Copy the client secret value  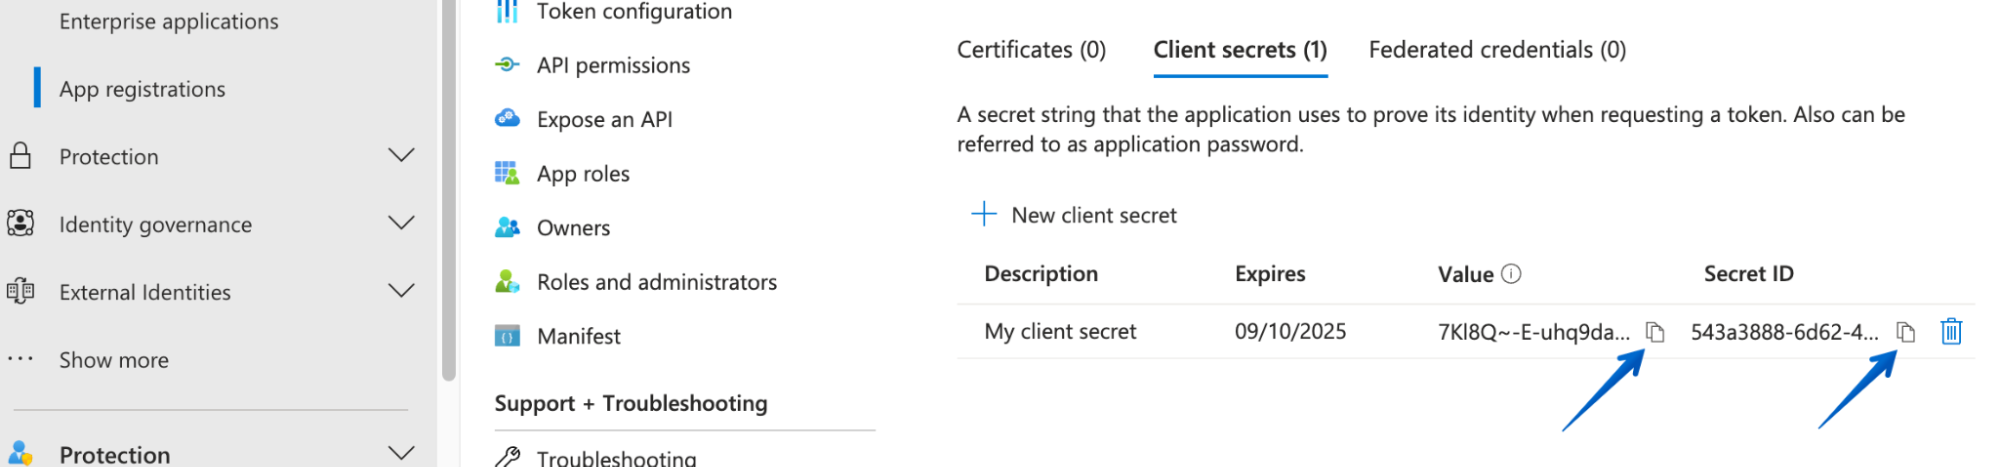pyautogui.click(x=1655, y=332)
